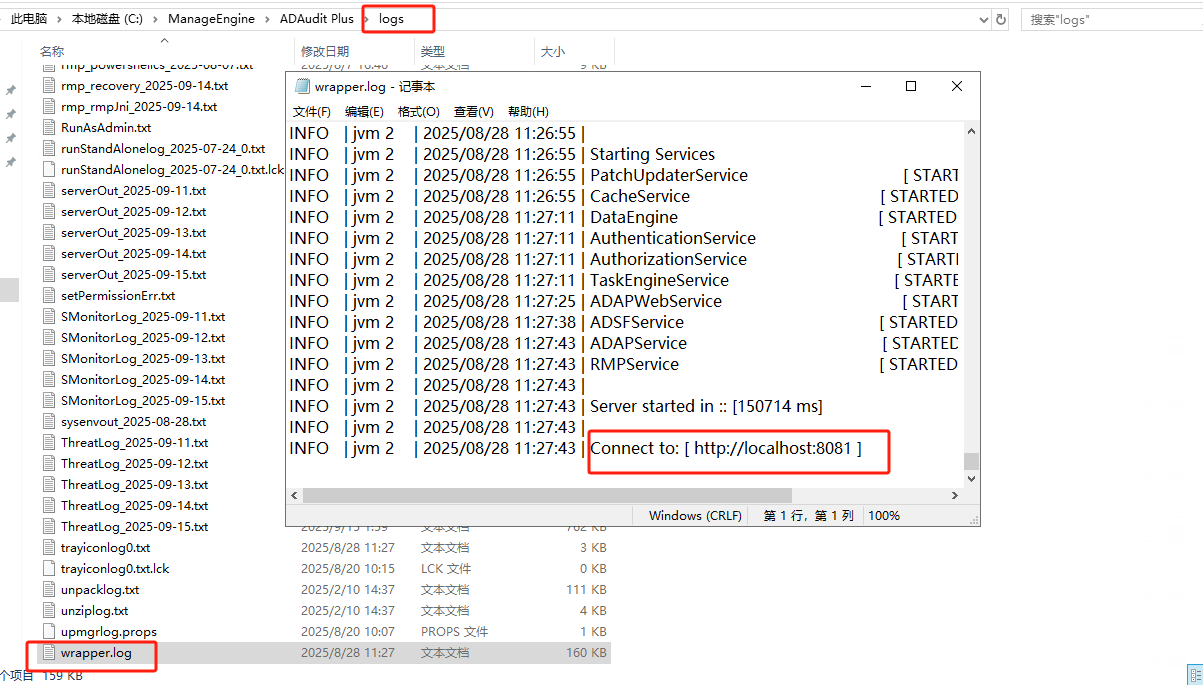Click the RunAsAdmin.txt file icon
Viewport: 1203px width, 685px height.
49,128
